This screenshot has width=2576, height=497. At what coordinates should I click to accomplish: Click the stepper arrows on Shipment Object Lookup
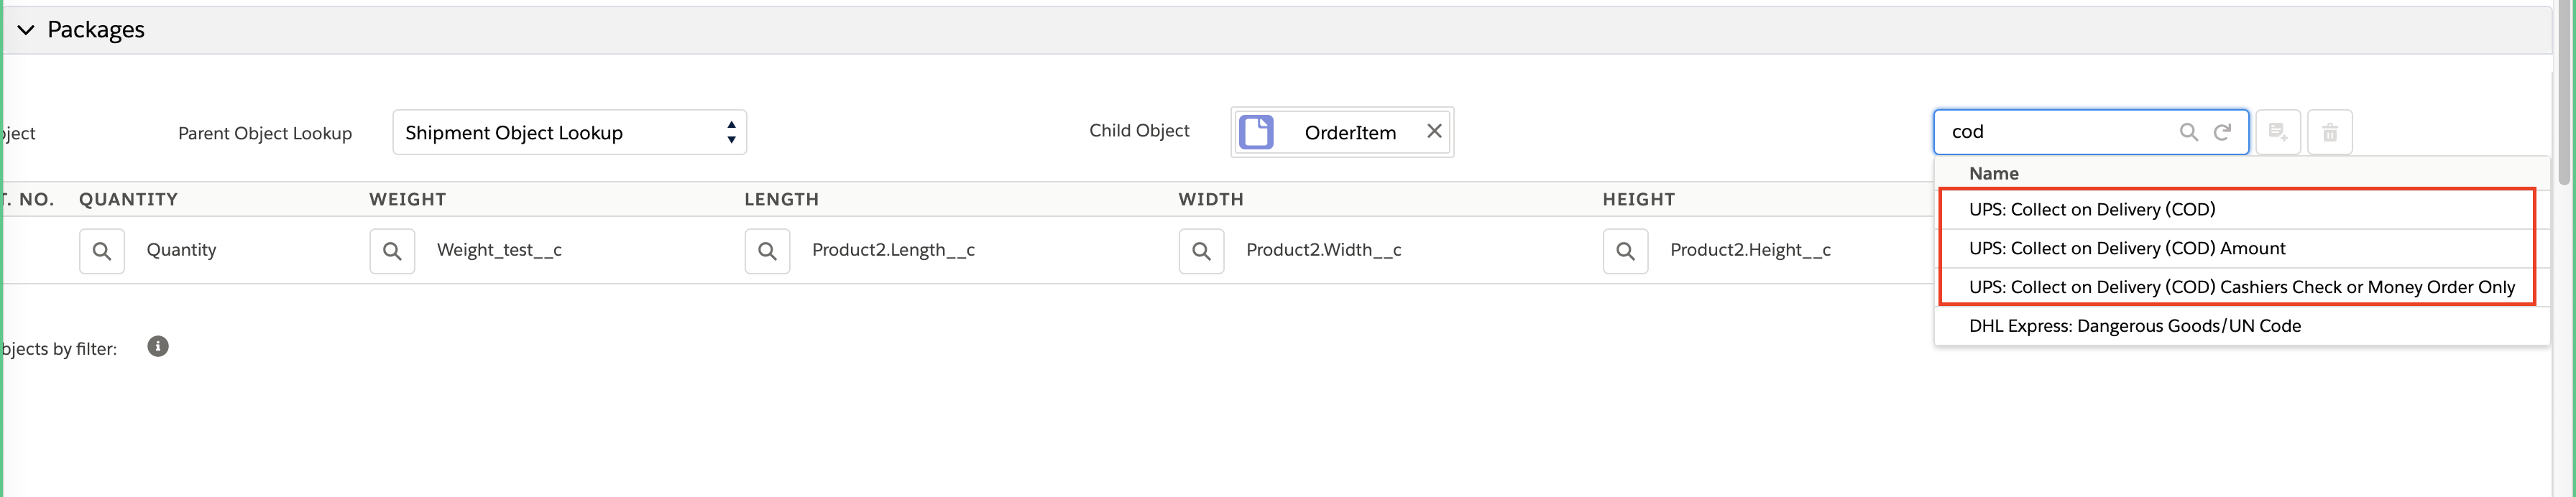pos(730,131)
